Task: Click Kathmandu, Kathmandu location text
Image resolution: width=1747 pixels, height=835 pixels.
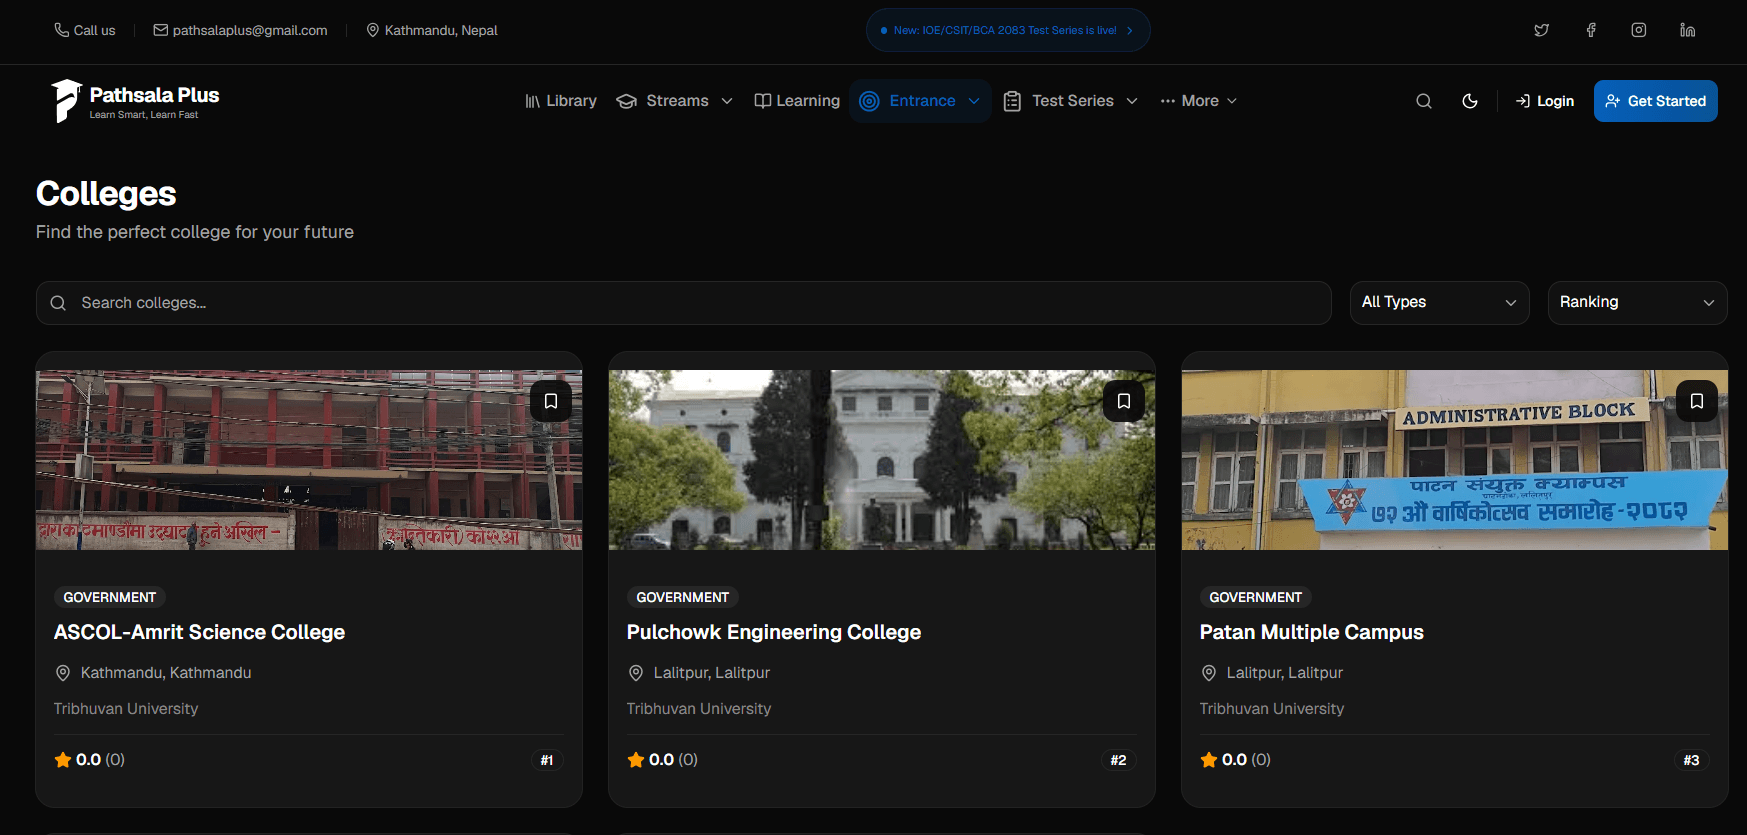Action: 166,673
